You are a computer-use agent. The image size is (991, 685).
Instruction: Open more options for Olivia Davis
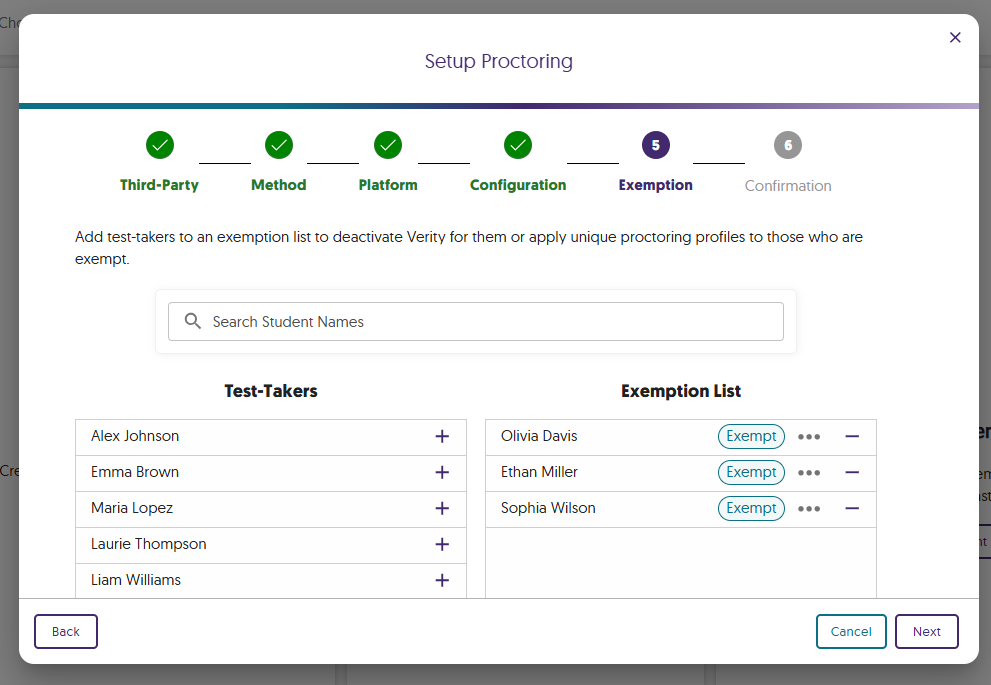pyautogui.click(x=809, y=437)
